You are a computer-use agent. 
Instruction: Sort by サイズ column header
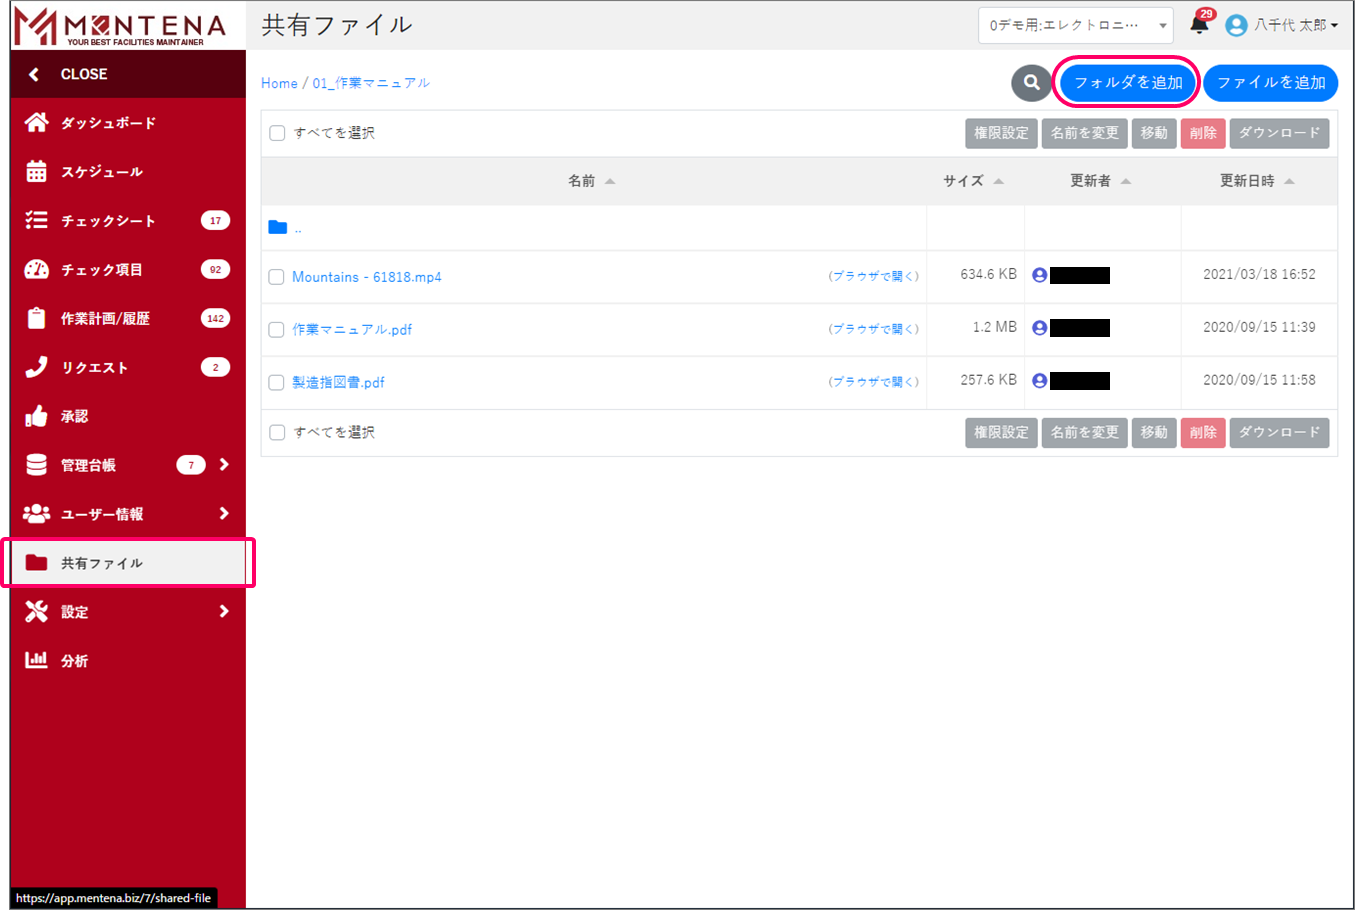(963, 181)
